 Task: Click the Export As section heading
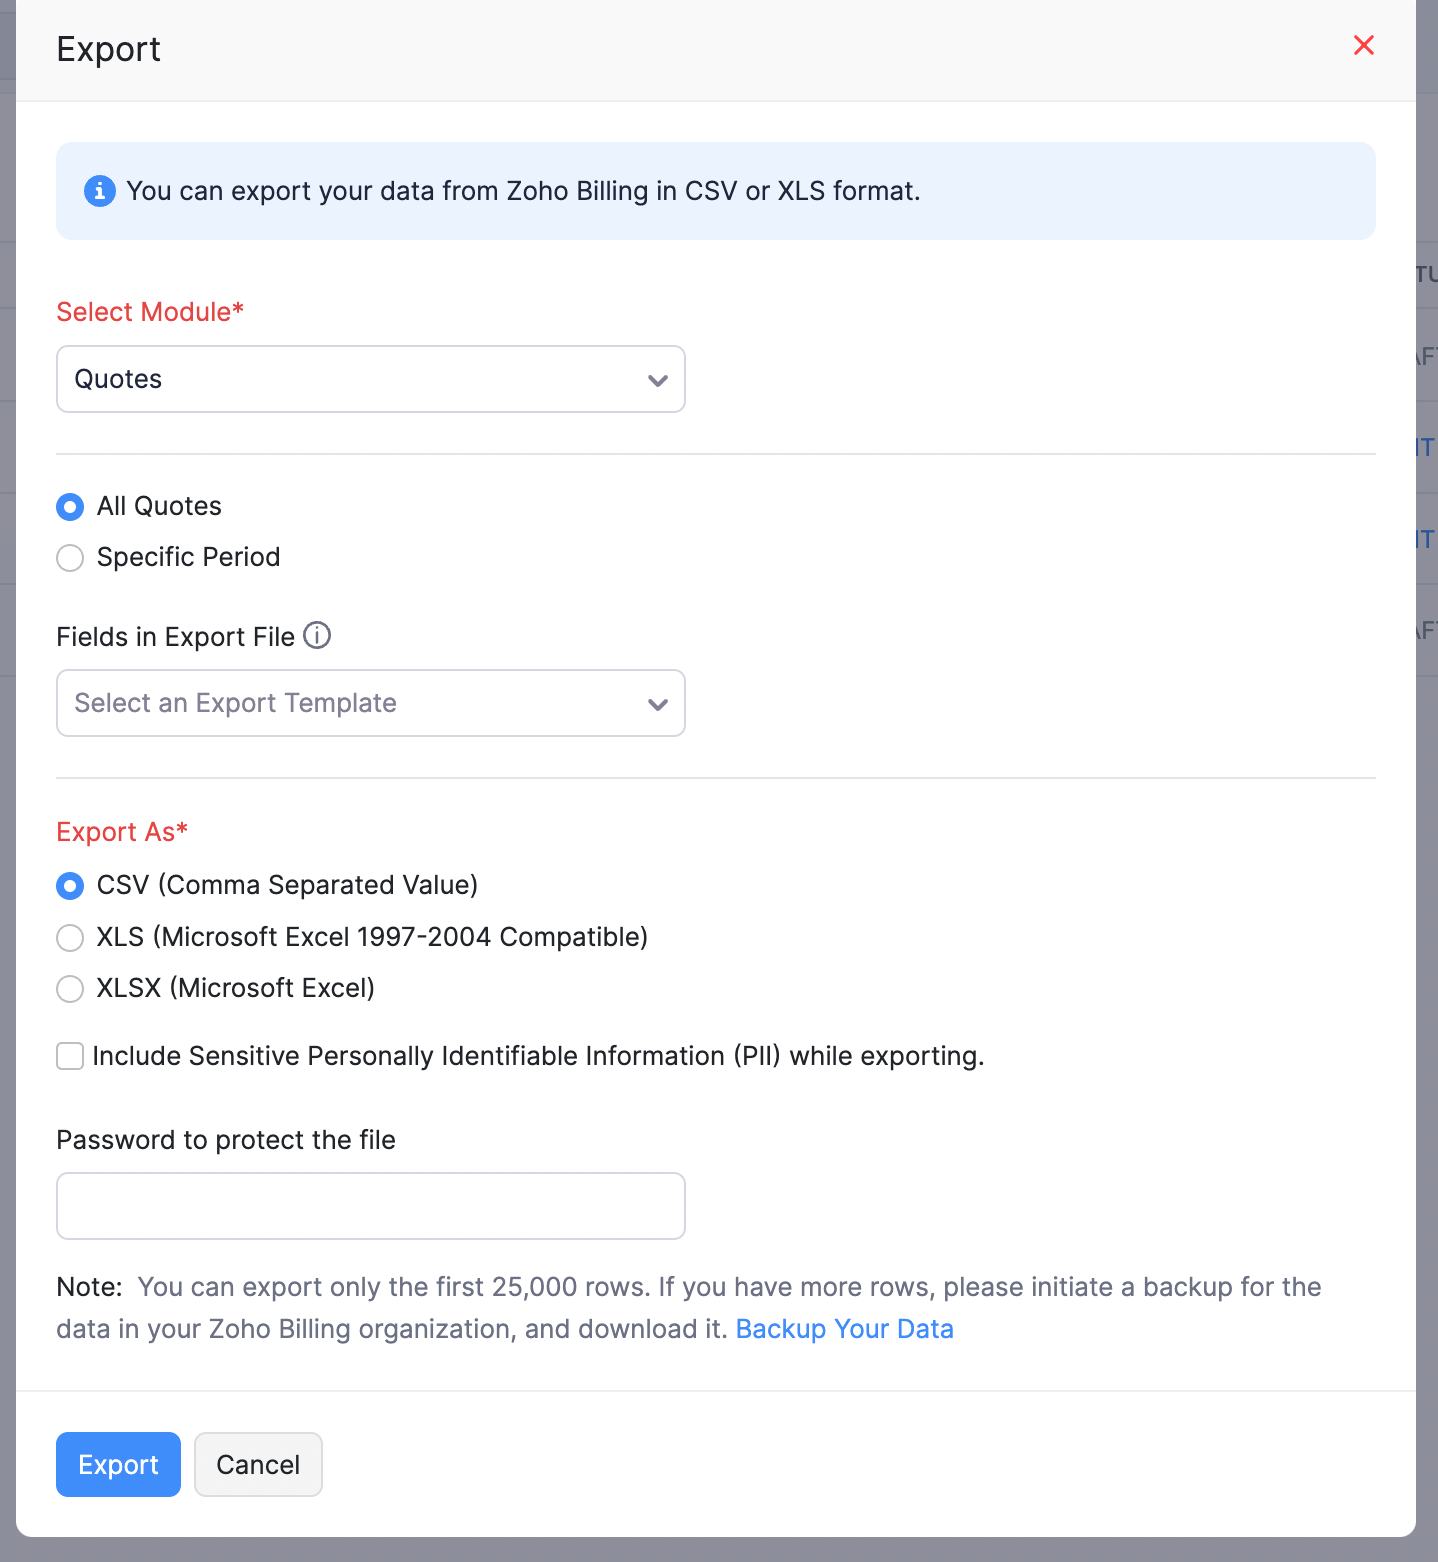tap(122, 831)
